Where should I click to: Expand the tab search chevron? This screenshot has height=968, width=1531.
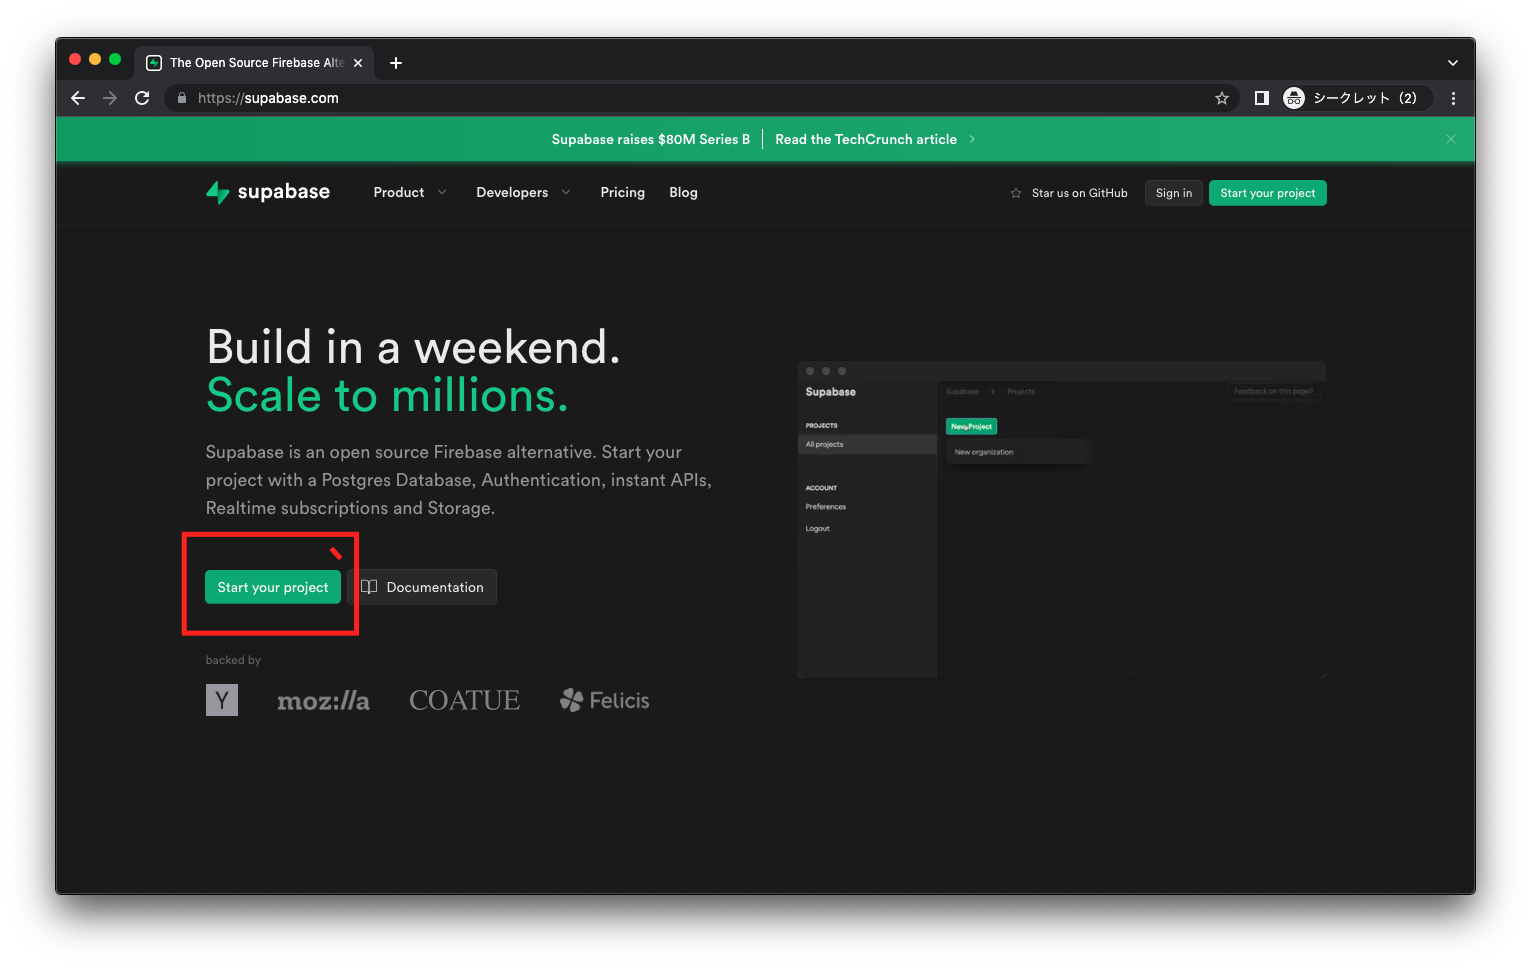click(1452, 63)
